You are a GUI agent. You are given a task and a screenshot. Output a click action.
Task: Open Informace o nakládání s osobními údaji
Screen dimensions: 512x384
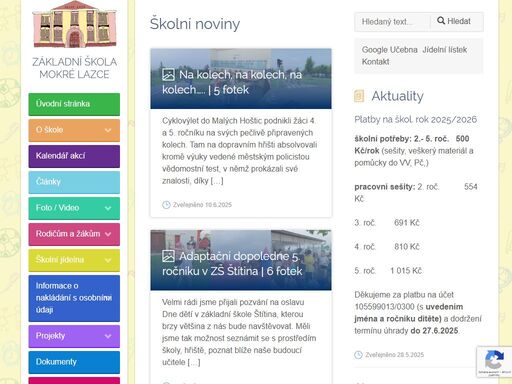pos(74,298)
